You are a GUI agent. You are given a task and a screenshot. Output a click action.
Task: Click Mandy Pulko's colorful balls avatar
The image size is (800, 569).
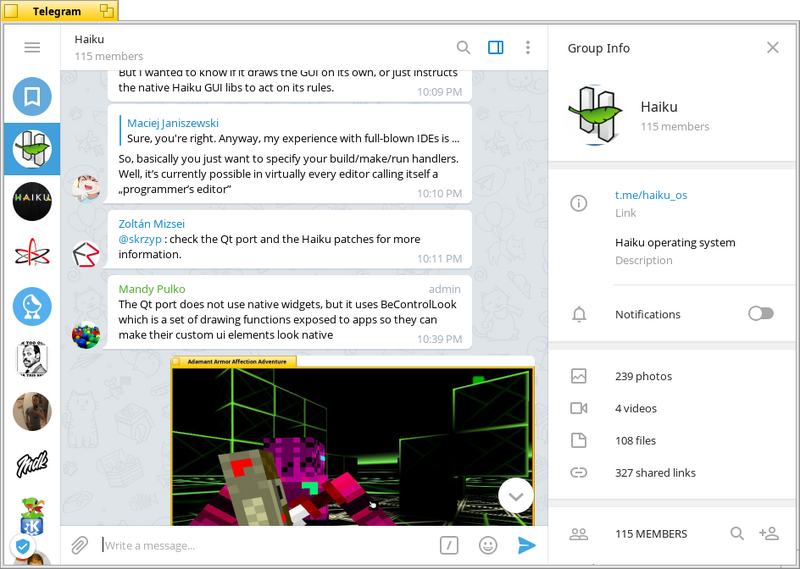[x=86, y=335]
